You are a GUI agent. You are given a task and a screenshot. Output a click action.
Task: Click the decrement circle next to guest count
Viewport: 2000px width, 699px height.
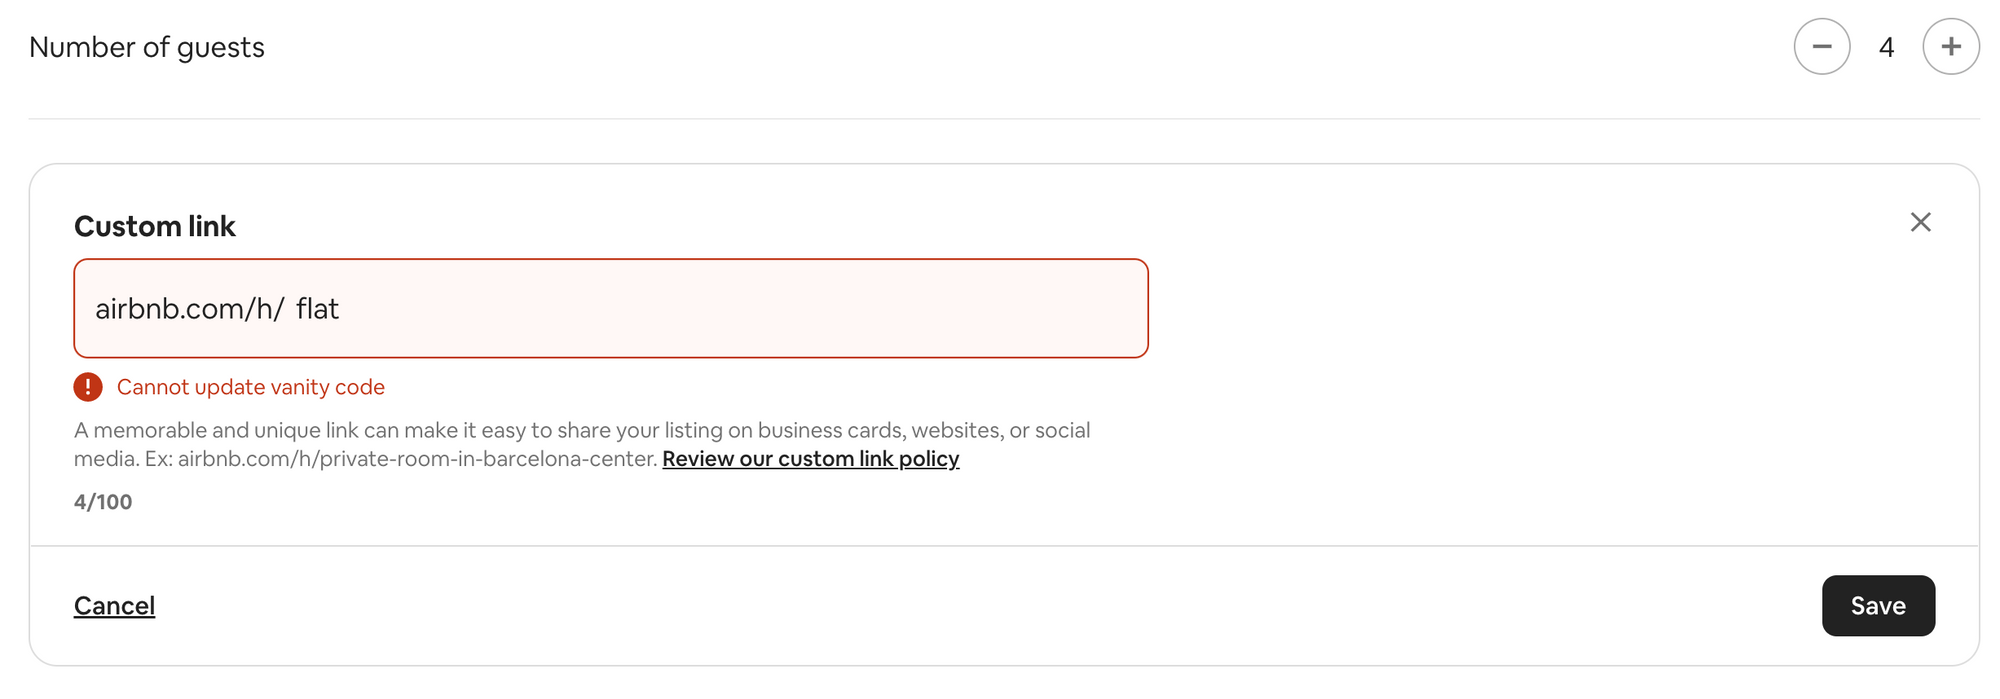coord(1822,46)
